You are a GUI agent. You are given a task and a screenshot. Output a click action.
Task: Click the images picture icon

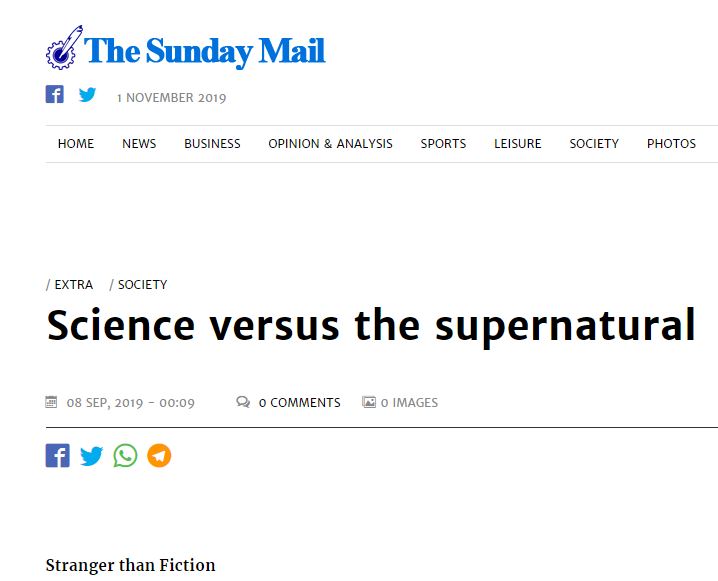point(369,402)
